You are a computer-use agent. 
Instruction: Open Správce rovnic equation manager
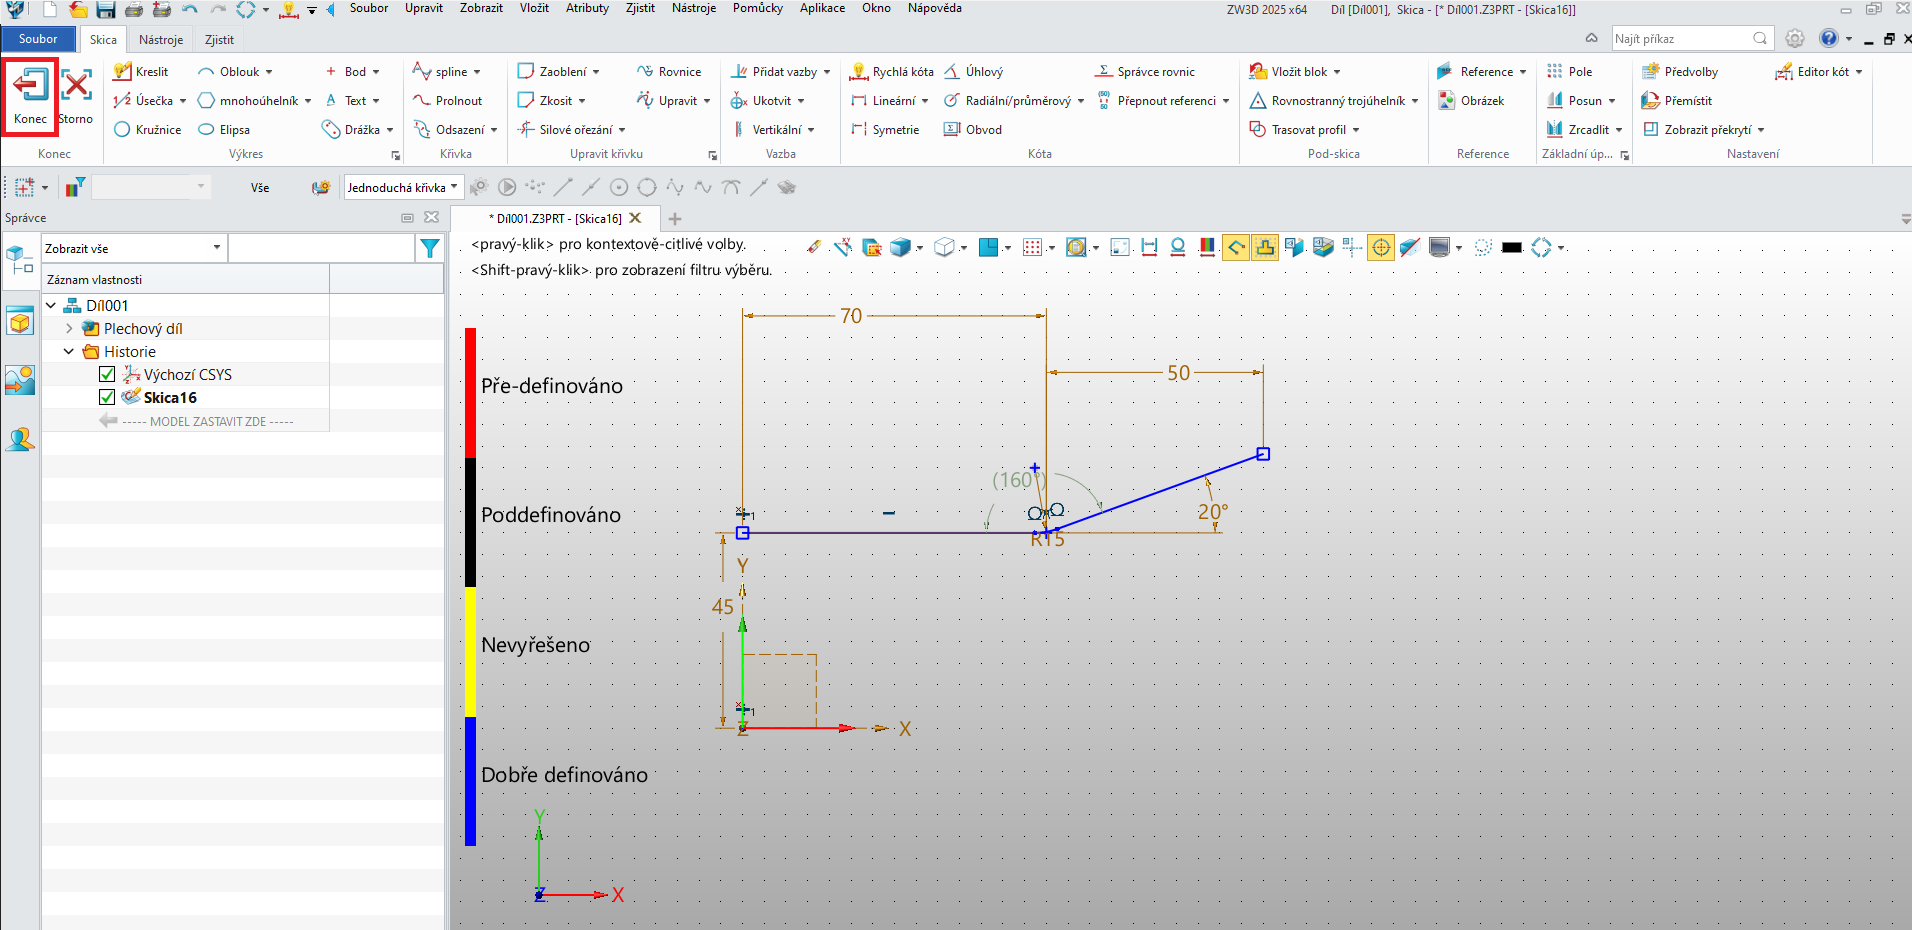point(1146,72)
